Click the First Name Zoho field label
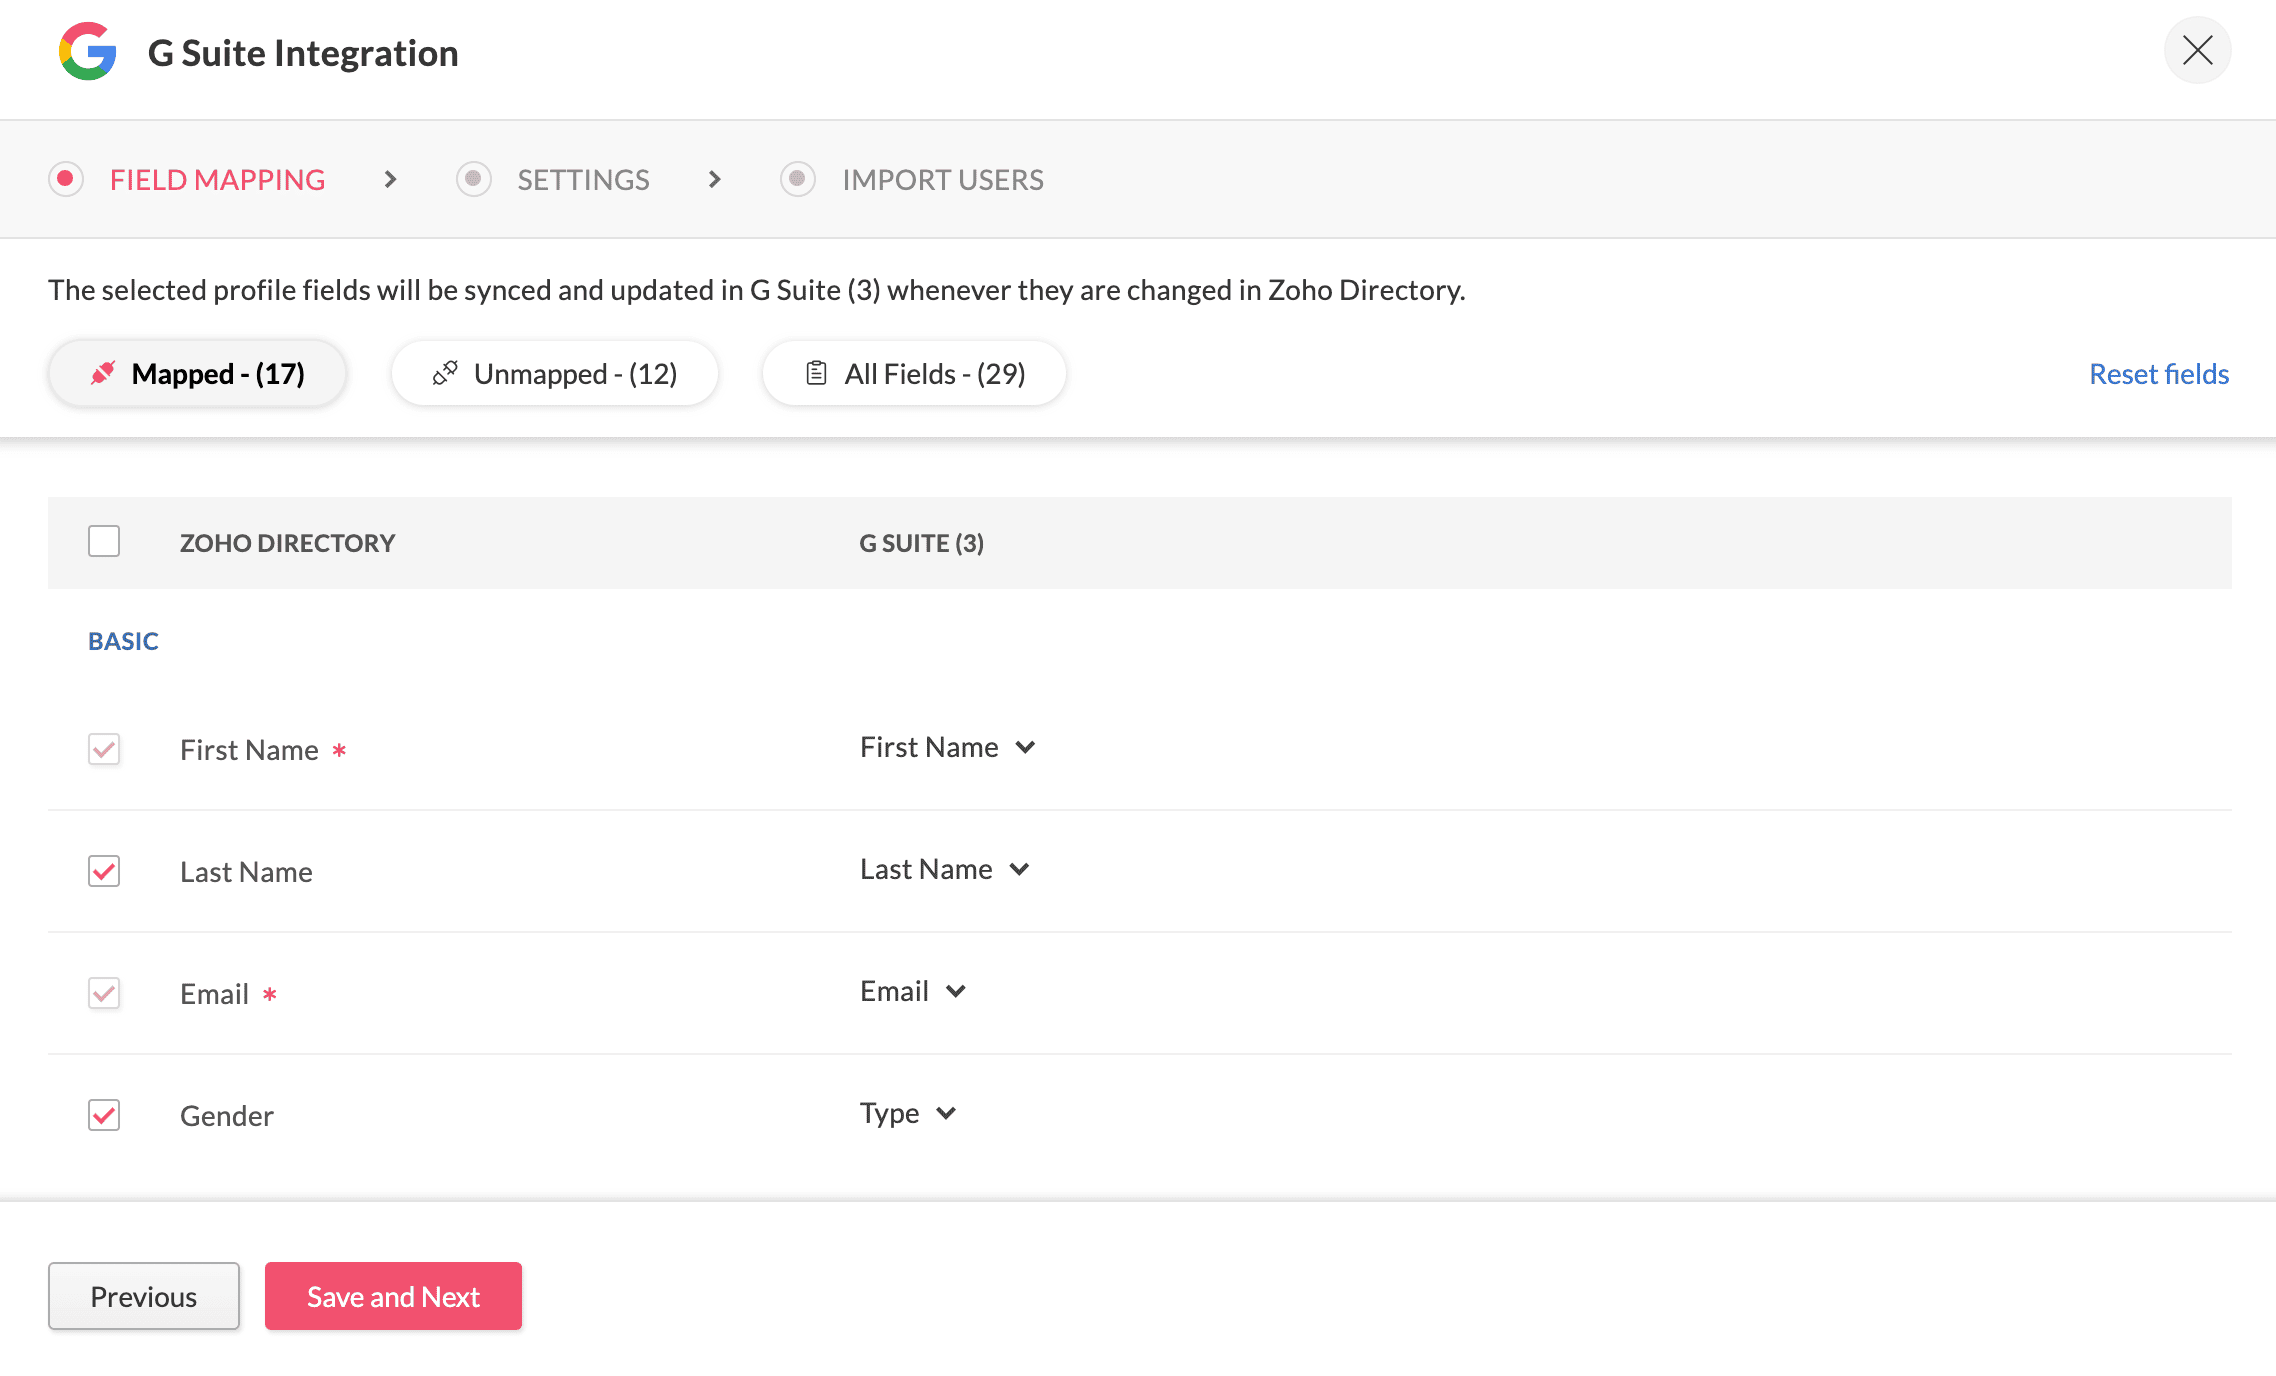This screenshot has height=1376, width=2276. point(249,750)
